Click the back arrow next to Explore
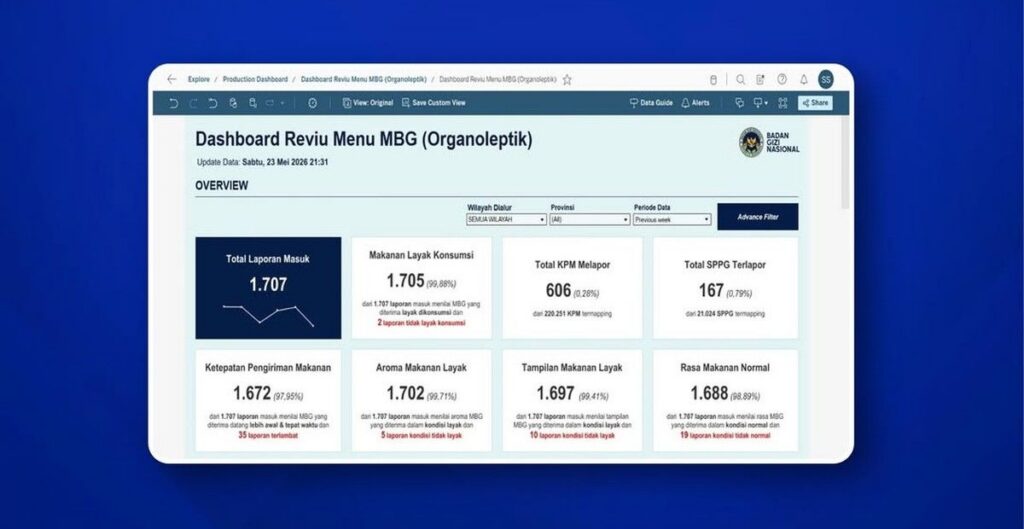The height and width of the screenshot is (529, 1024). pyautogui.click(x=172, y=79)
